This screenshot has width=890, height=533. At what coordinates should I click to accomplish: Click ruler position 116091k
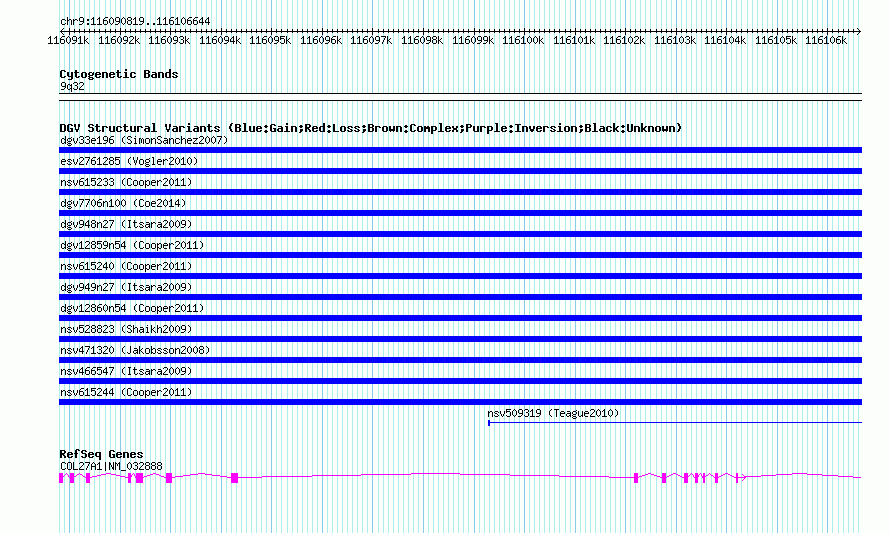click(68, 40)
